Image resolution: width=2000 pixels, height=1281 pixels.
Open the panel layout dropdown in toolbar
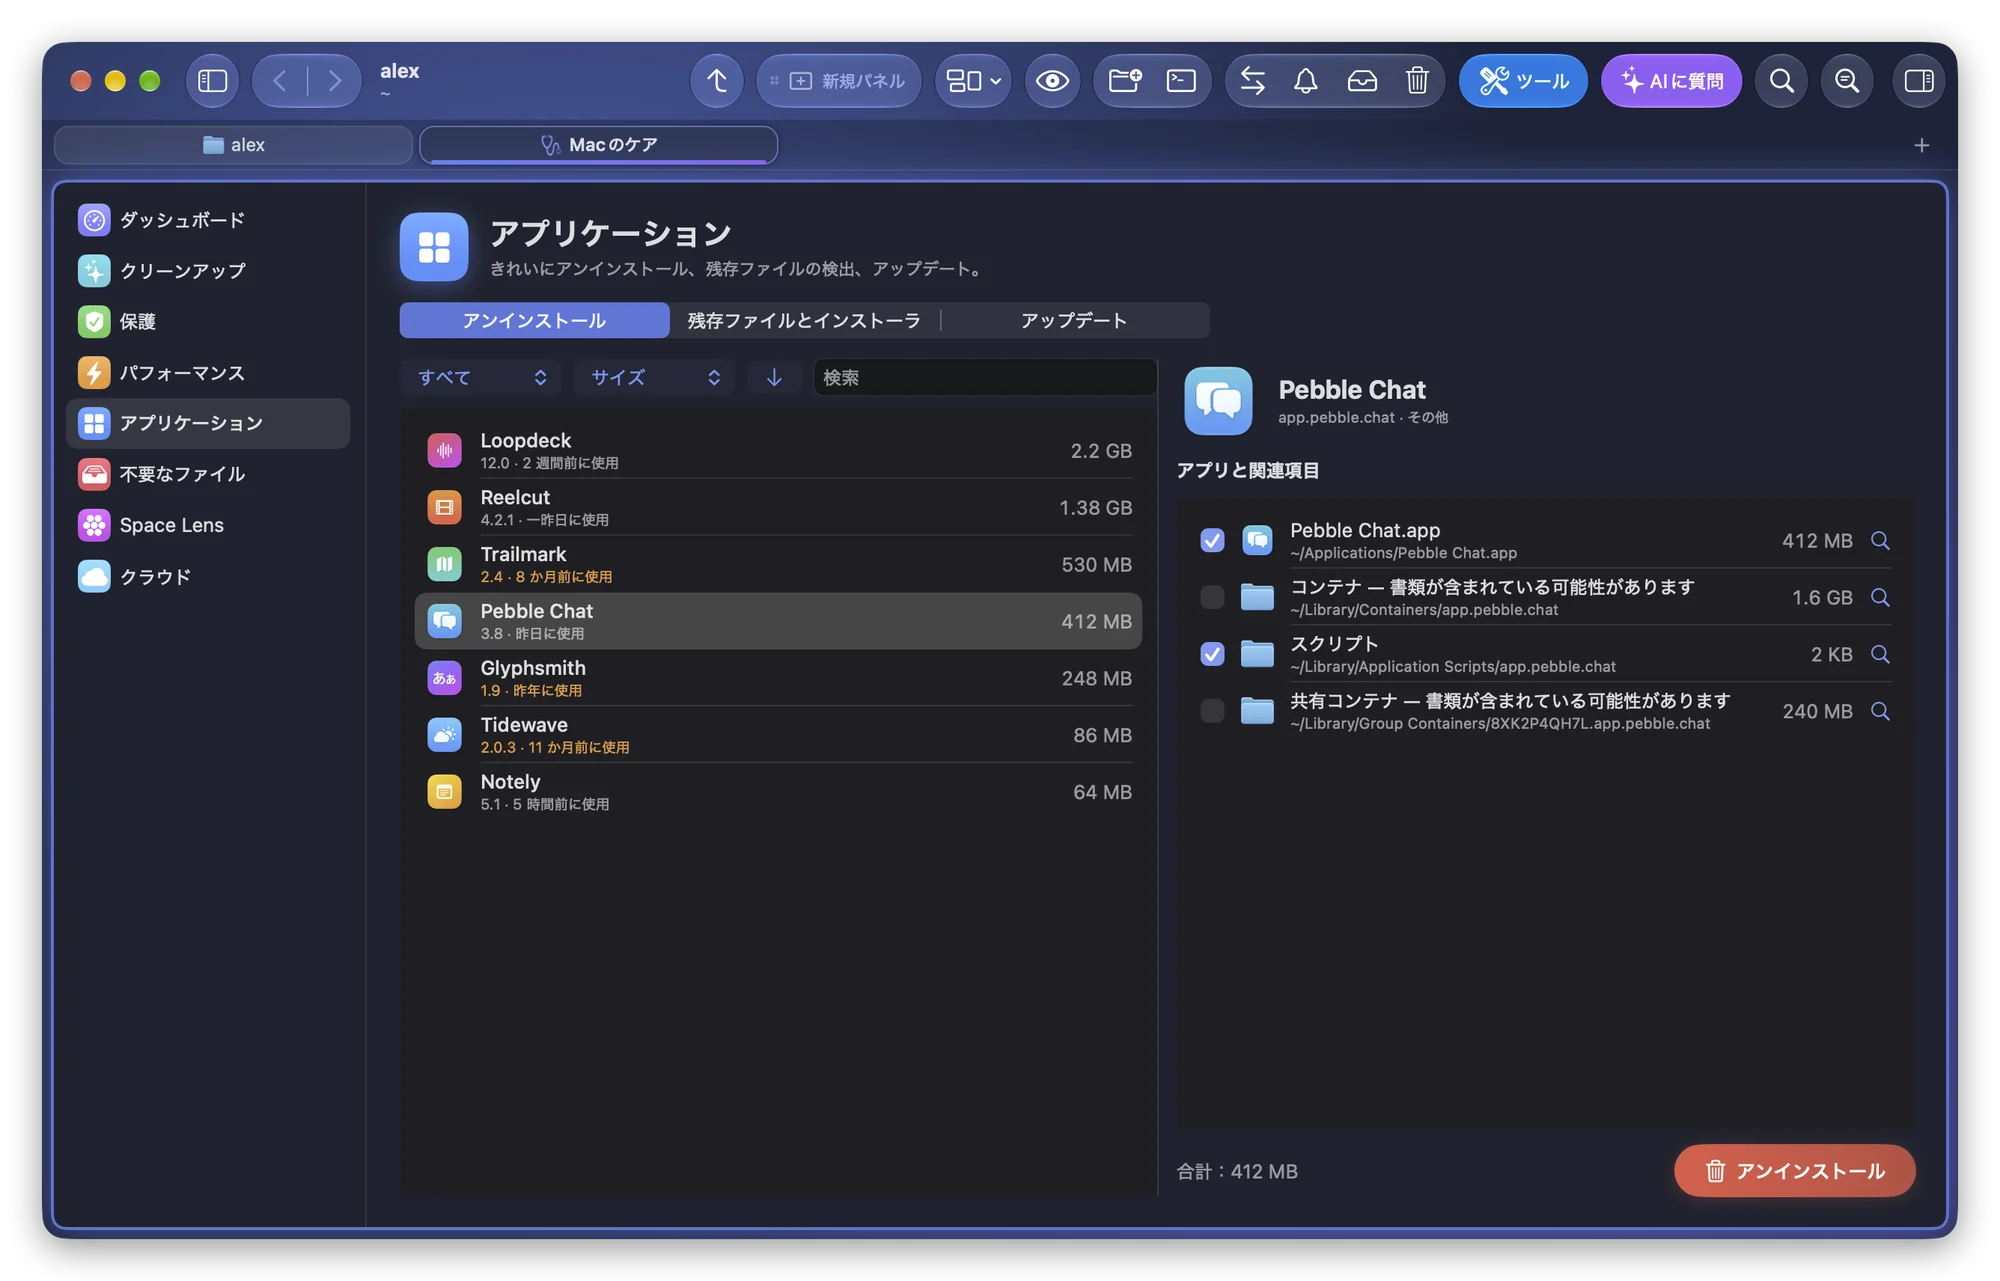click(973, 81)
